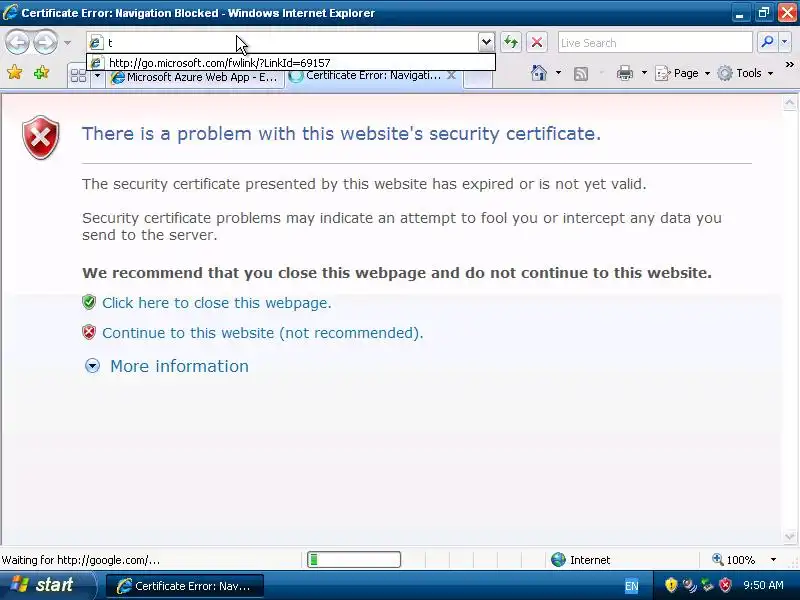Click the Print icon
Screen dimensions: 800x600
pyautogui.click(x=624, y=73)
